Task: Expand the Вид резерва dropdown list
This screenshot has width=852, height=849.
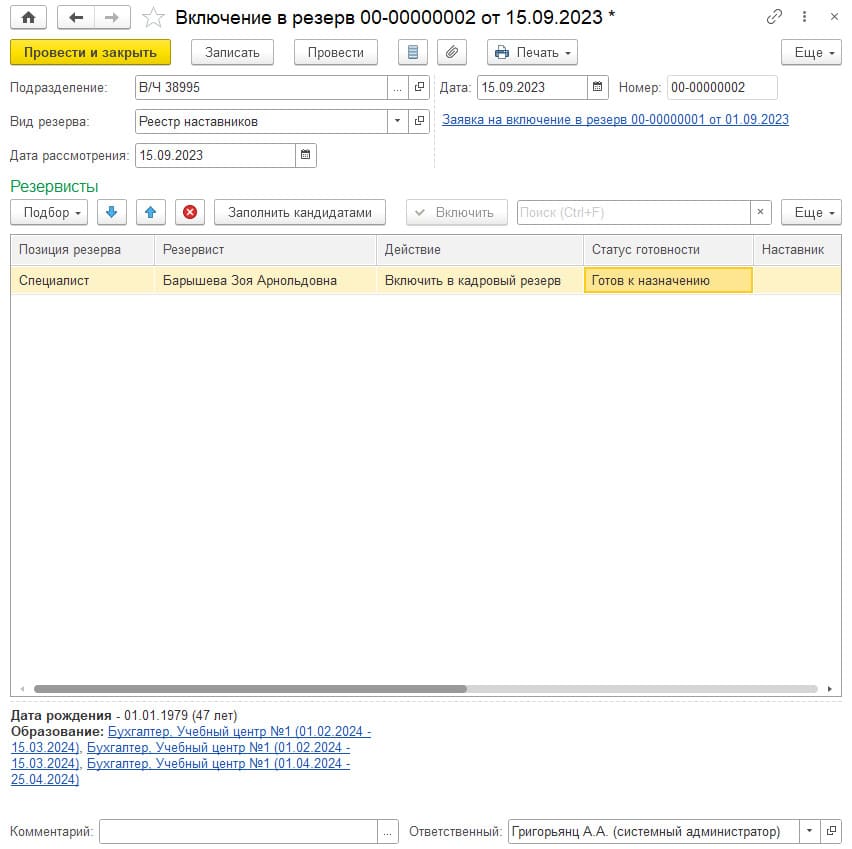Action: tap(397, 121)
